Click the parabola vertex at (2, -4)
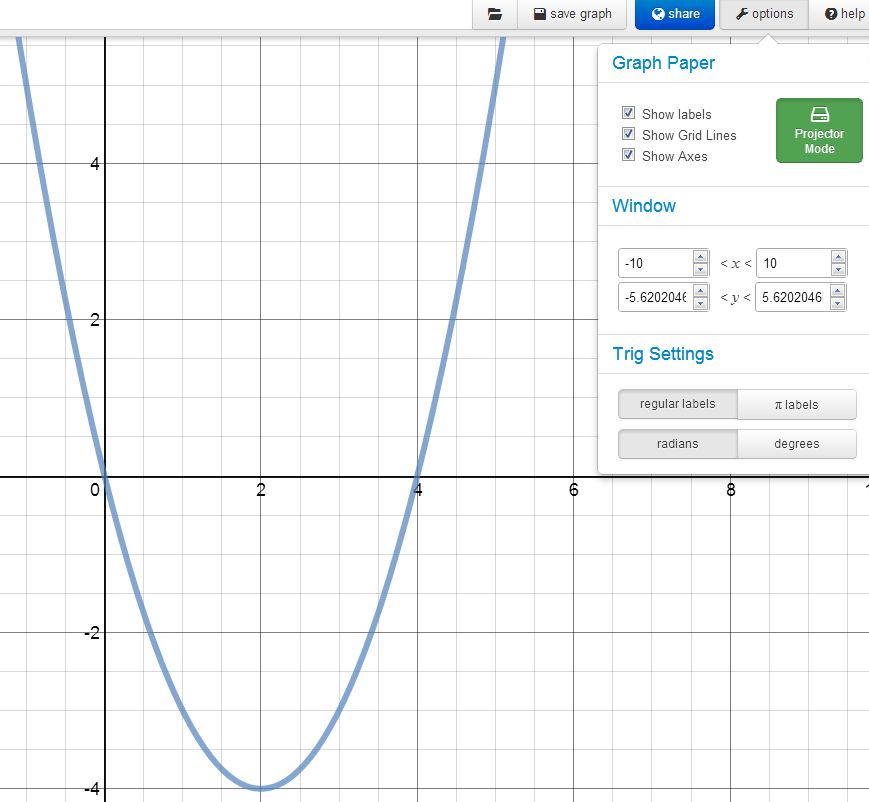 click(260, 788)
